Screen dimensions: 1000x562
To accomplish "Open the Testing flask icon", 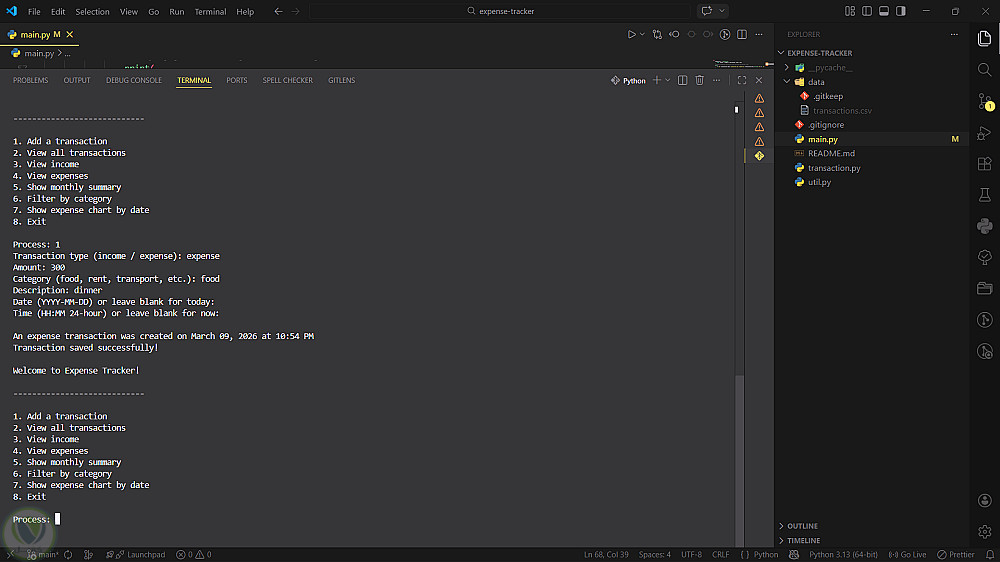I will [x=984, y=195].
